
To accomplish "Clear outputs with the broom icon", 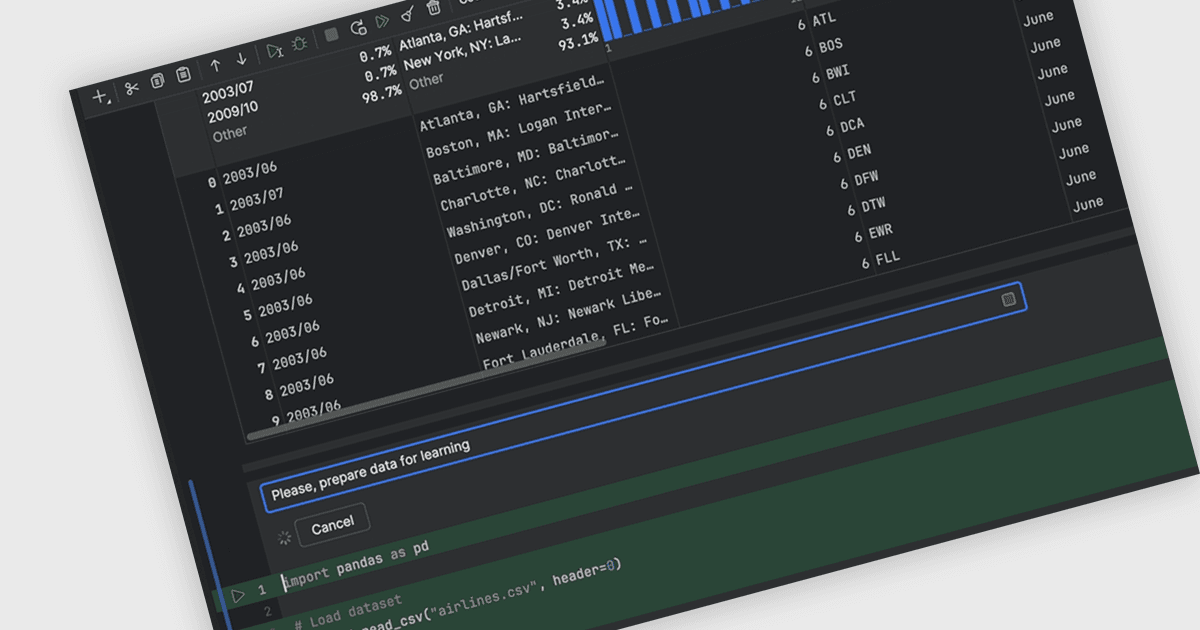I will [407, 15].
